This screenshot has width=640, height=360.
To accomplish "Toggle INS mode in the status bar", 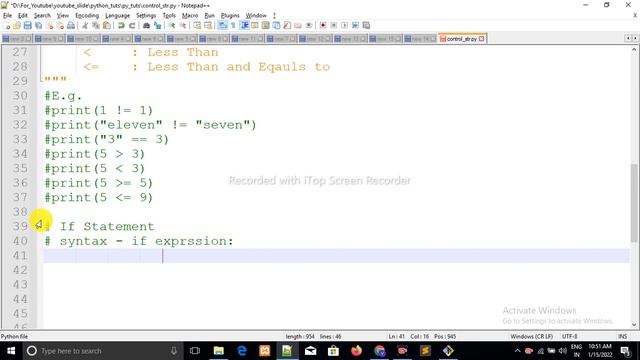I will [x=622, y=336].
